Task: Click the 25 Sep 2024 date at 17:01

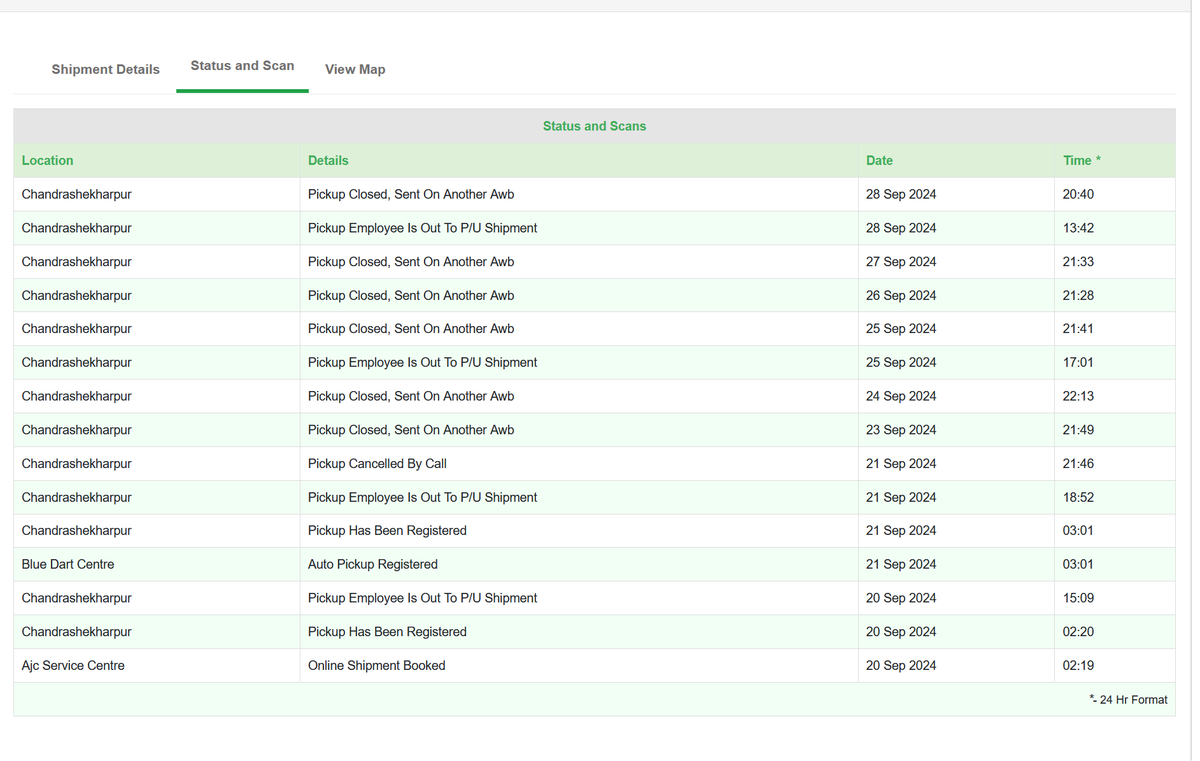Action: click(901, 362)
